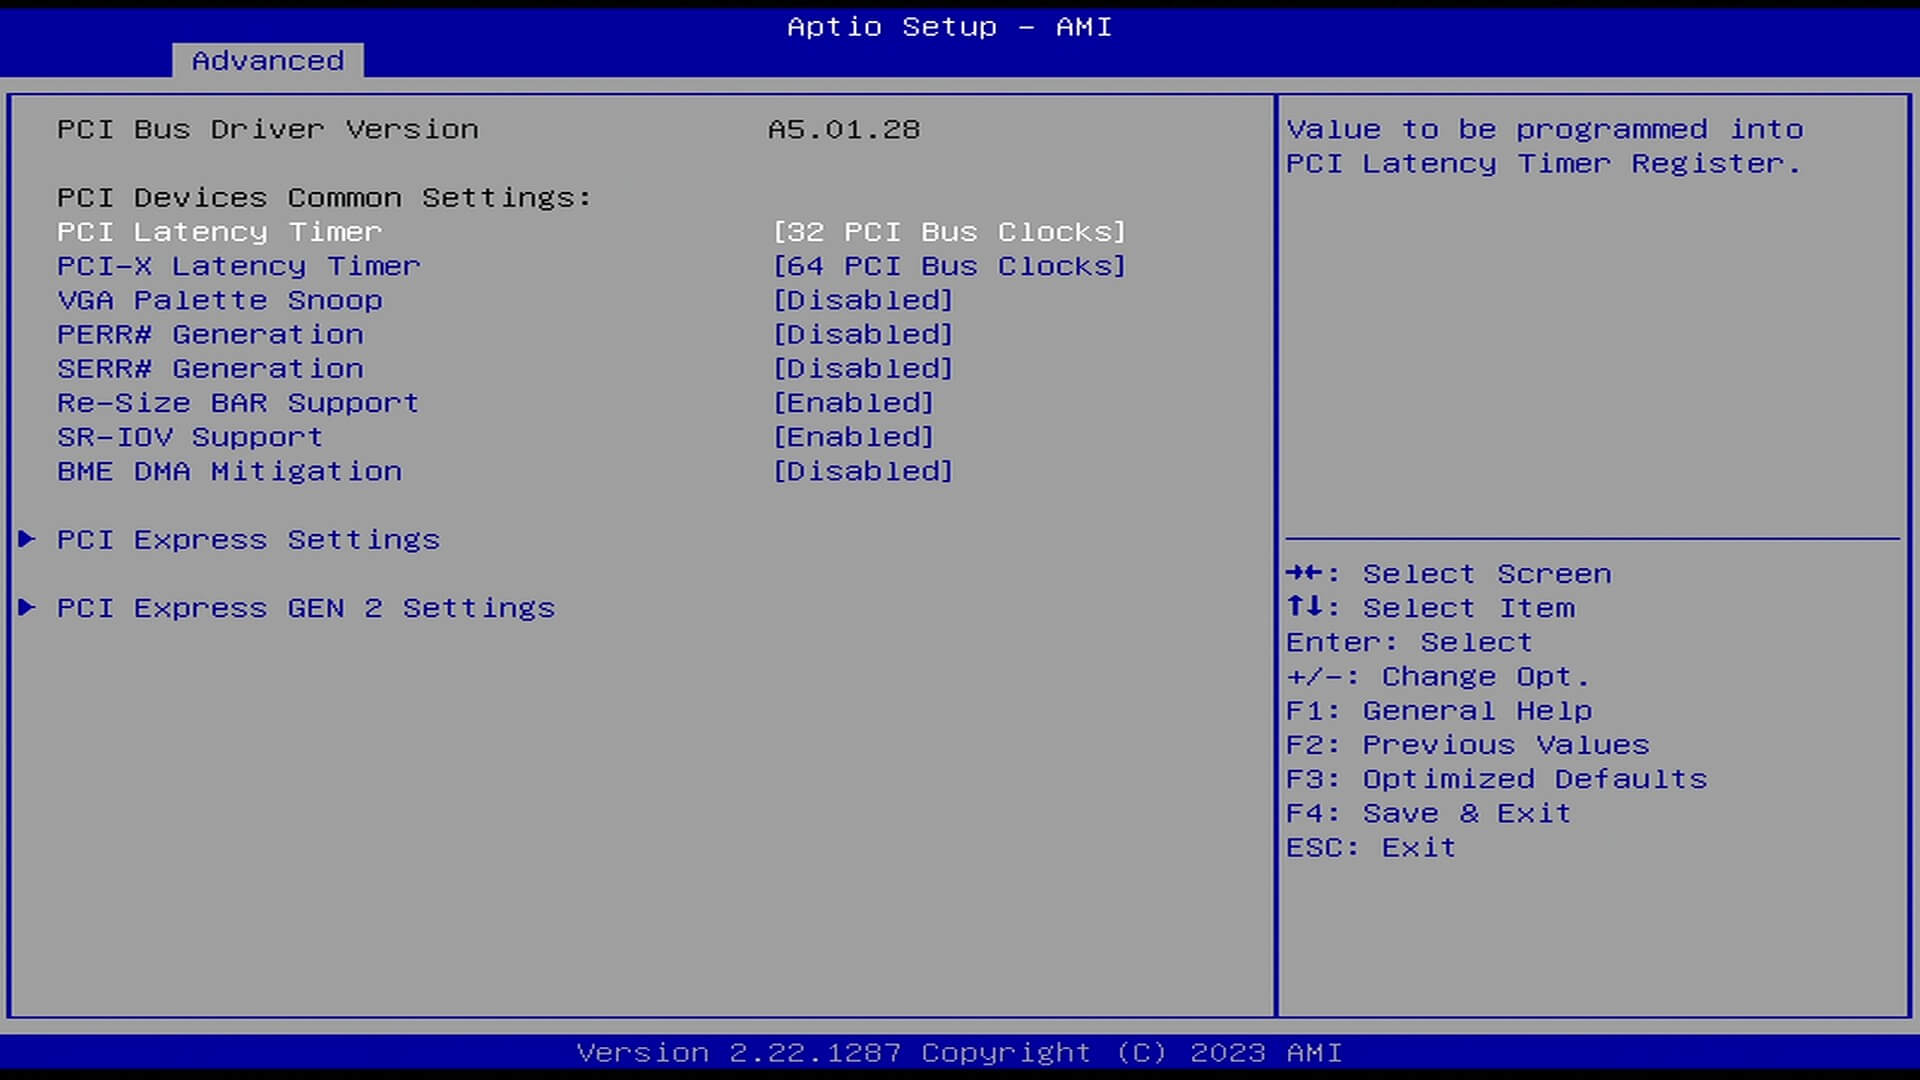Select the Re-Size BAR Support label

click(x=238, y=403)
